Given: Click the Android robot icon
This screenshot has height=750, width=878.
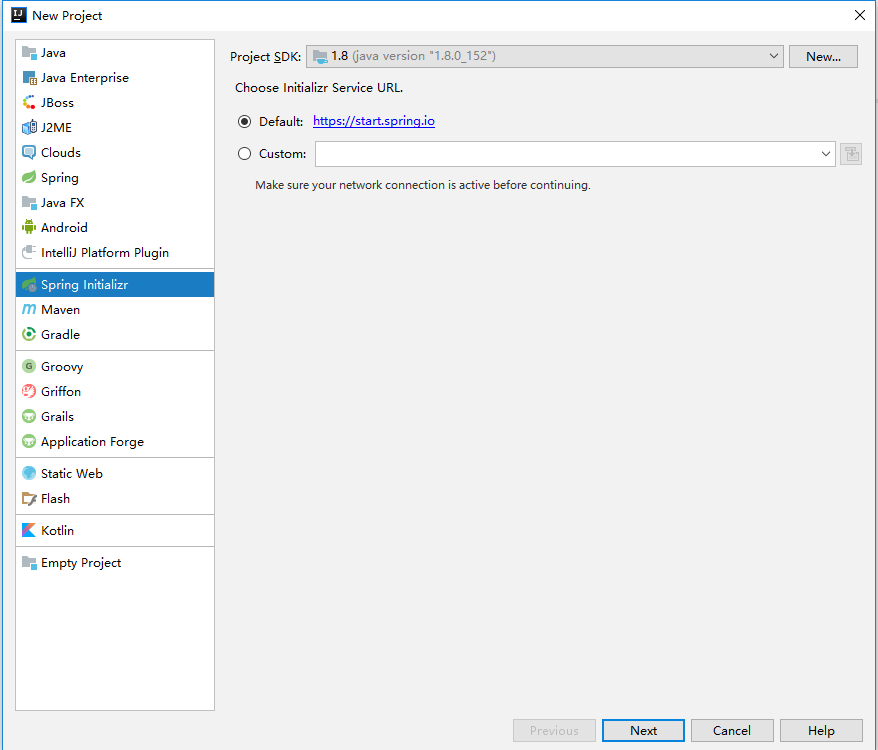Looking at the screenshot, I should pos(29,228).
